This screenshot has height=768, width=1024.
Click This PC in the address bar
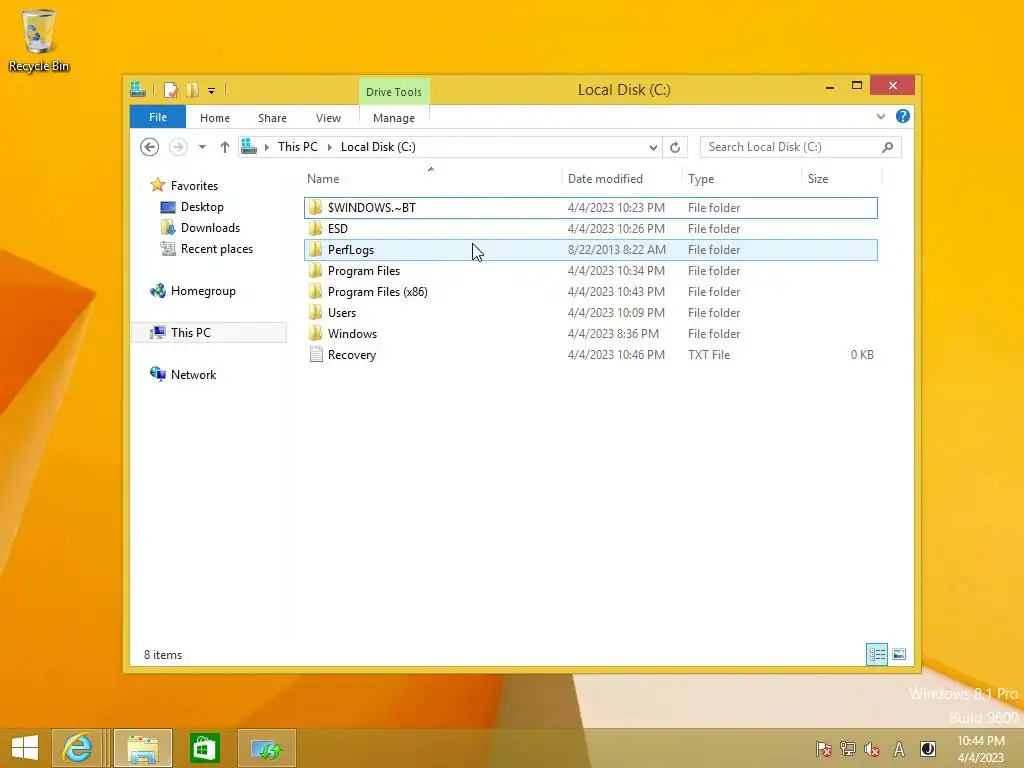pyautogui.click(x=298, y=147)
